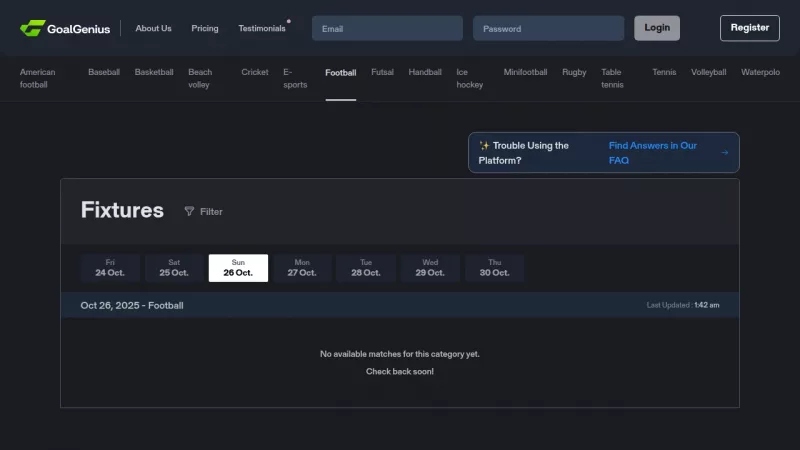
Task: Click the GoalGenius logo icon
Action: [33, 28]
